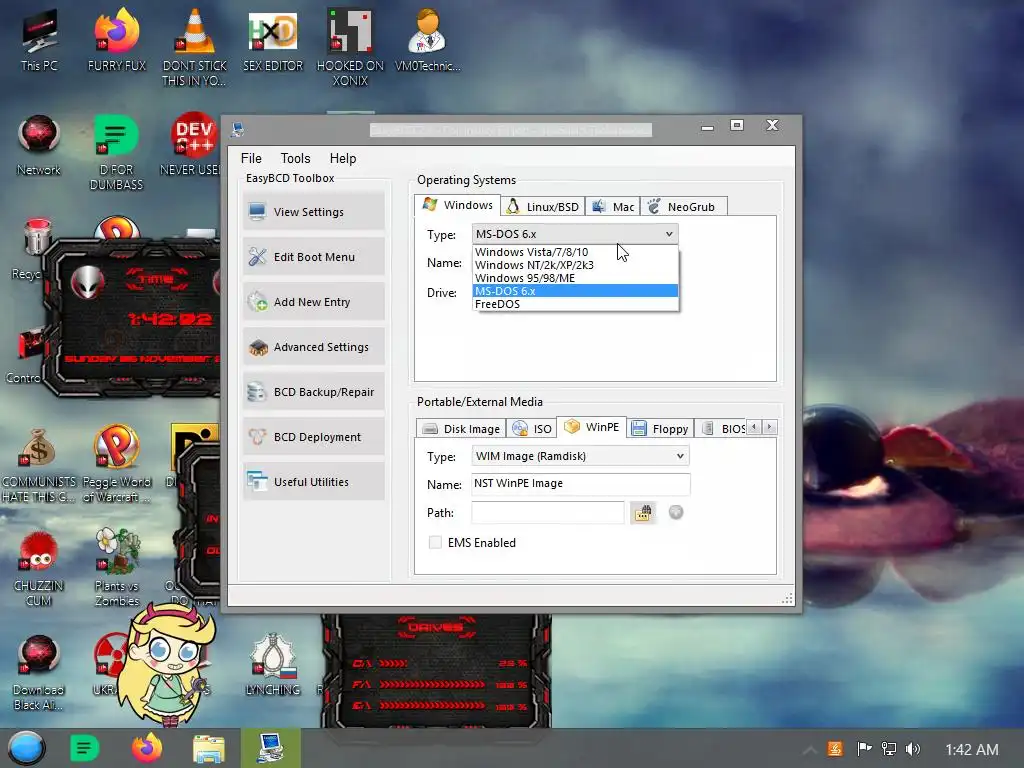
Task: Open the File menu
Action: pos(251,158)
